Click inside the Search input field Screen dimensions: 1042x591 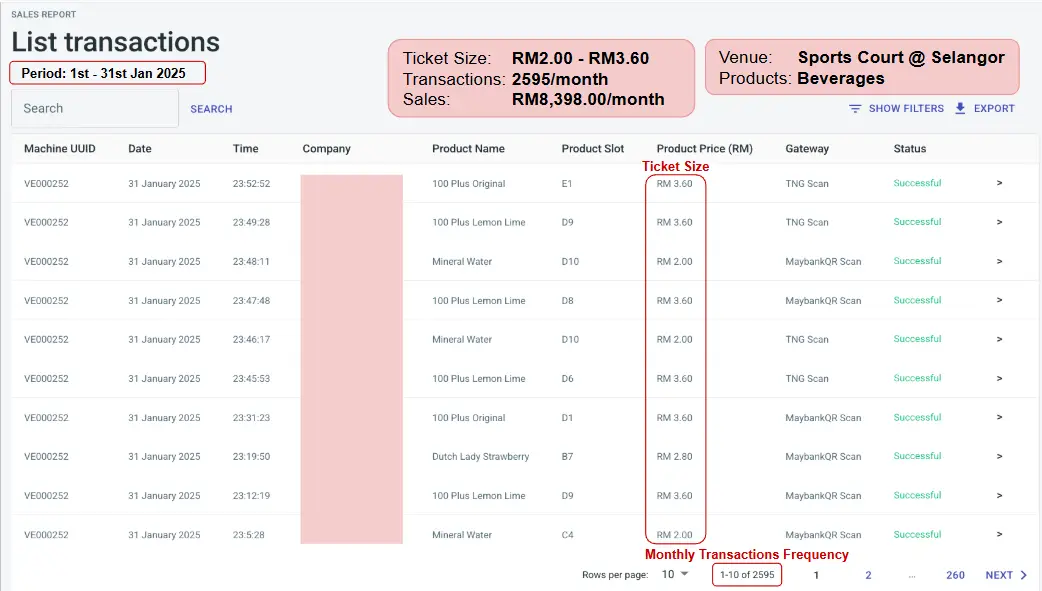coord(94,108)
